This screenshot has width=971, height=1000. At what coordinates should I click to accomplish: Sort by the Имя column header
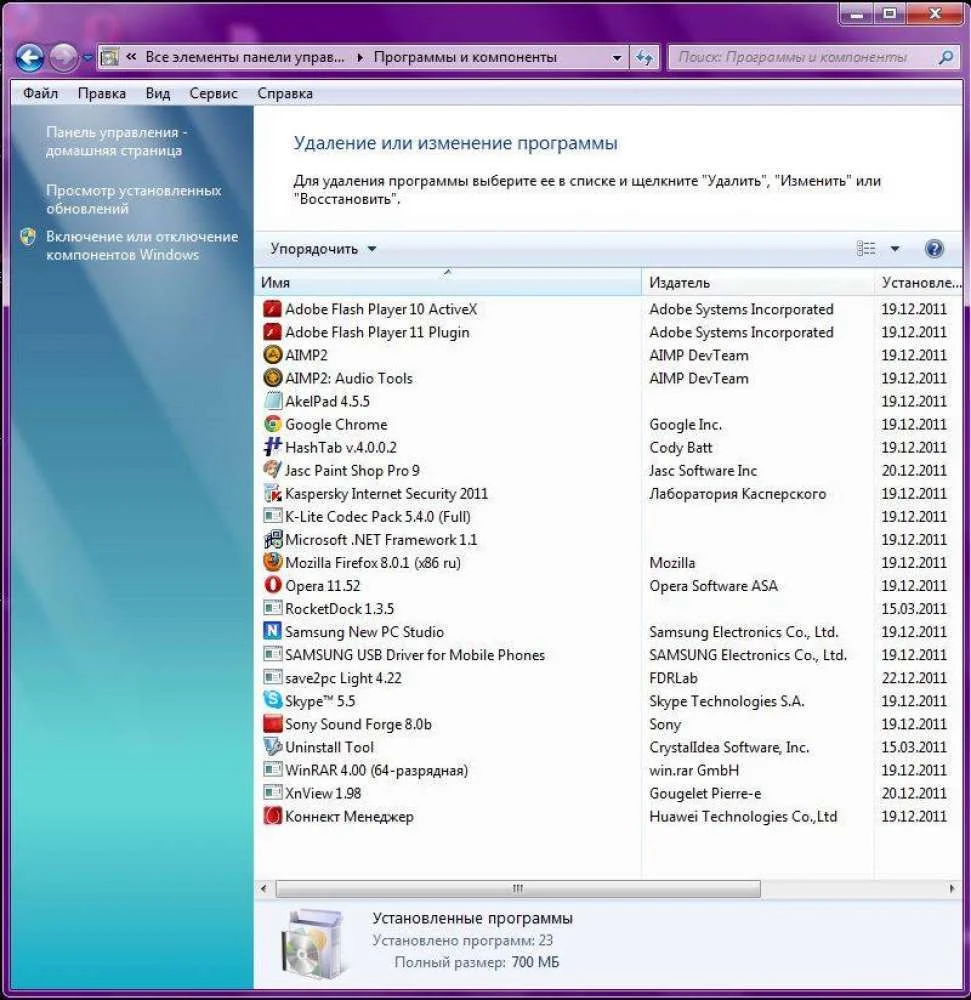coord(448,282)
